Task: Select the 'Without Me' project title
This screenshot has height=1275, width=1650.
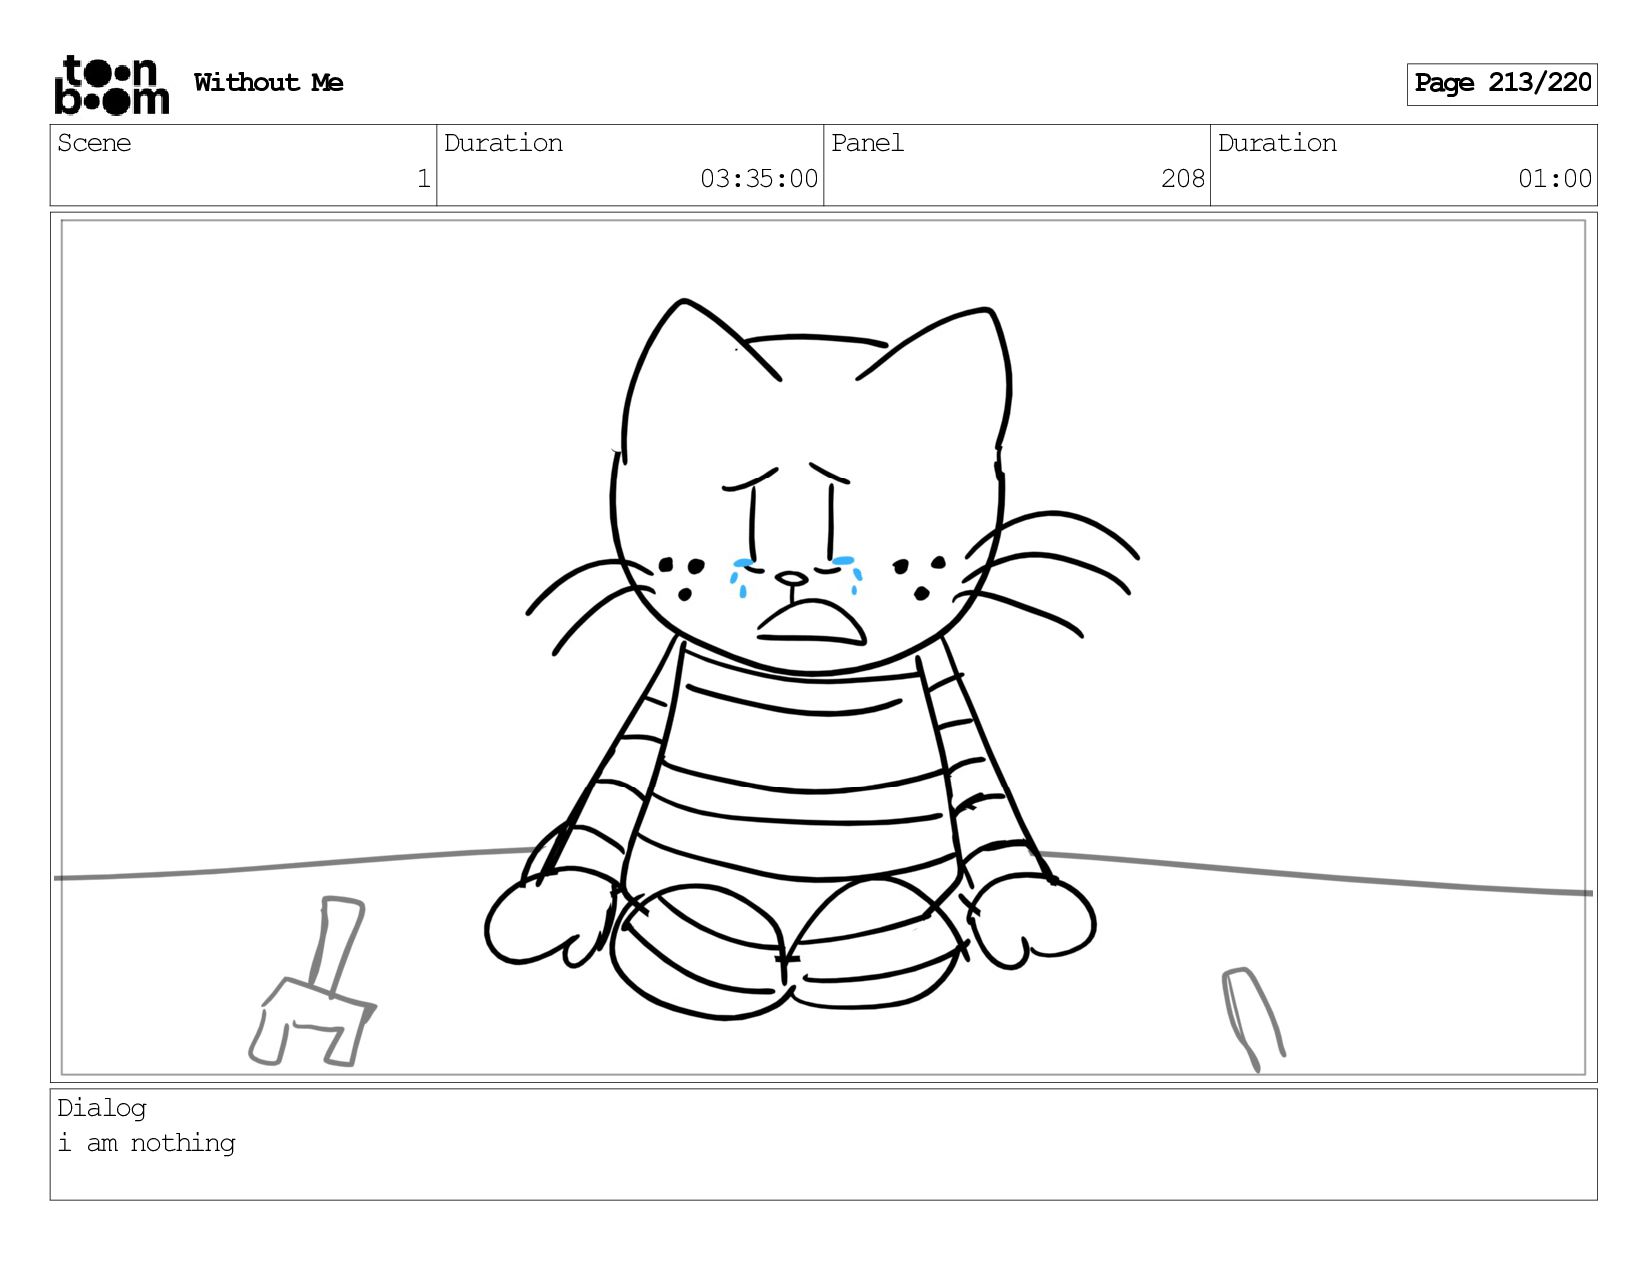Action: coord(268,82)
